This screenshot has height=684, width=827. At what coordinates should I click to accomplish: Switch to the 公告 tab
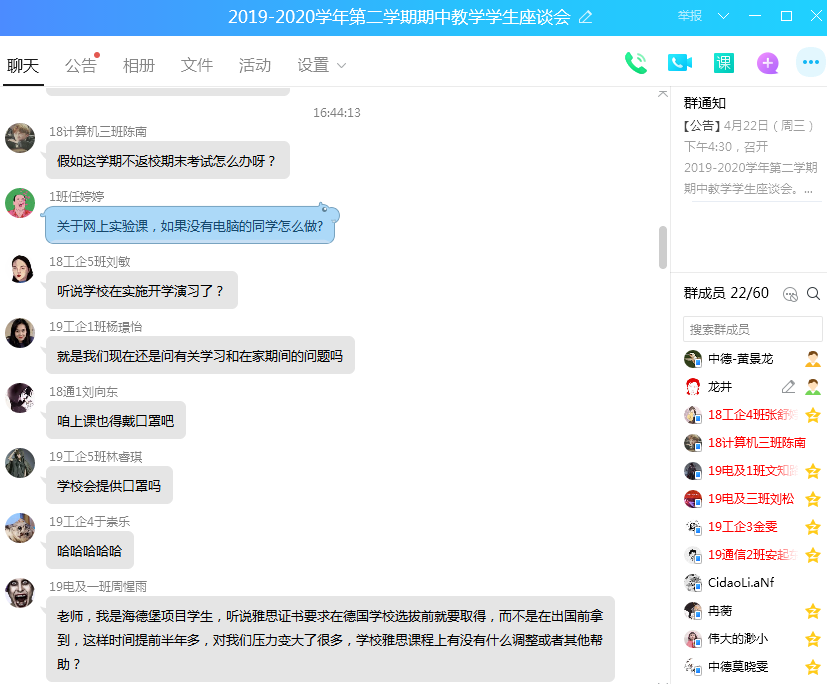point(81,65)
